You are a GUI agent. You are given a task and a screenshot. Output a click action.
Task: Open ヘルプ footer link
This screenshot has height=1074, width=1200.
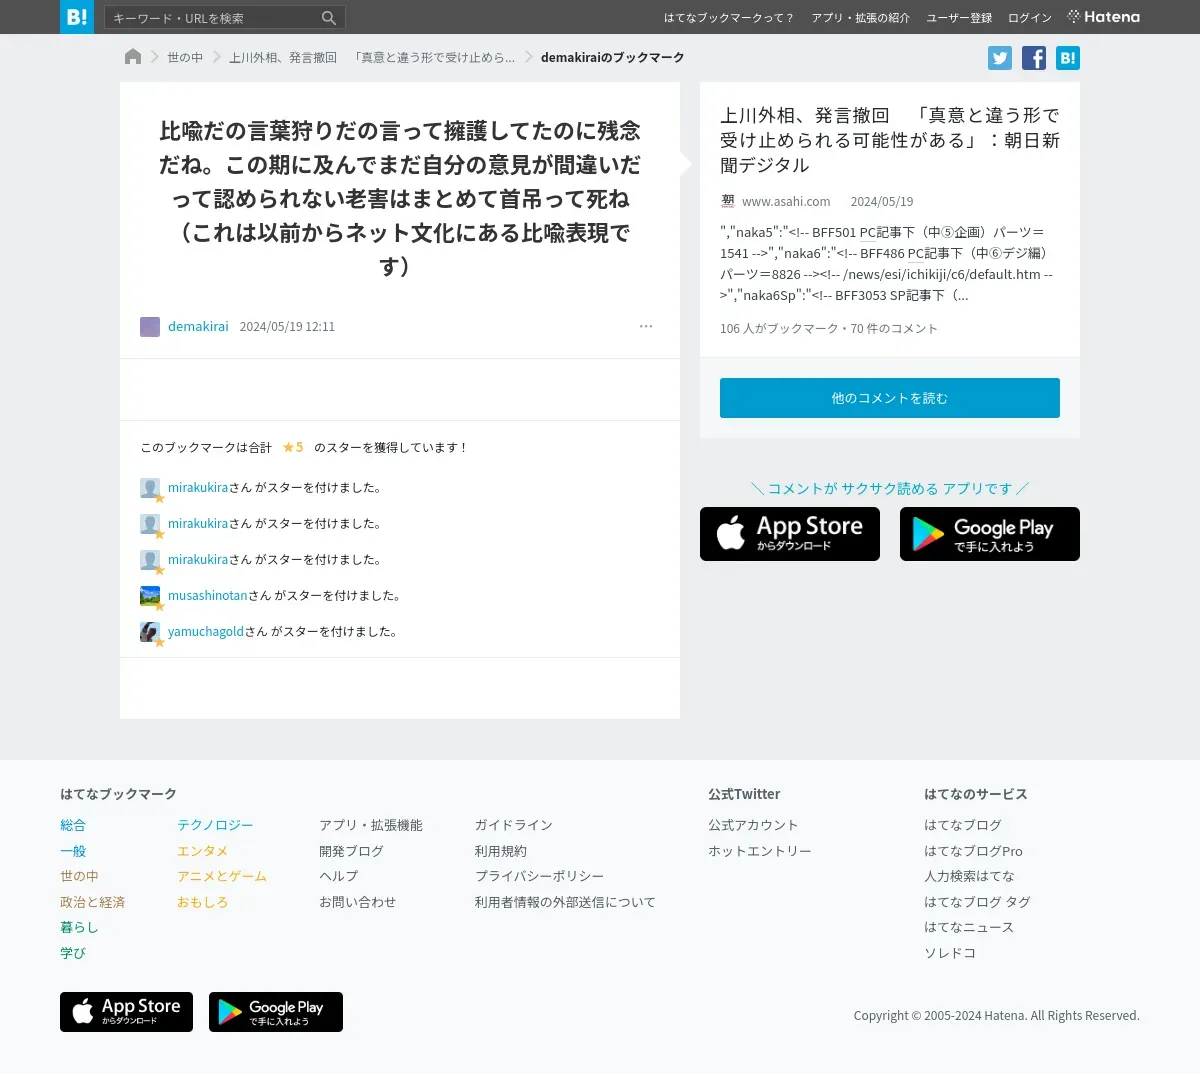click(338, 876)
